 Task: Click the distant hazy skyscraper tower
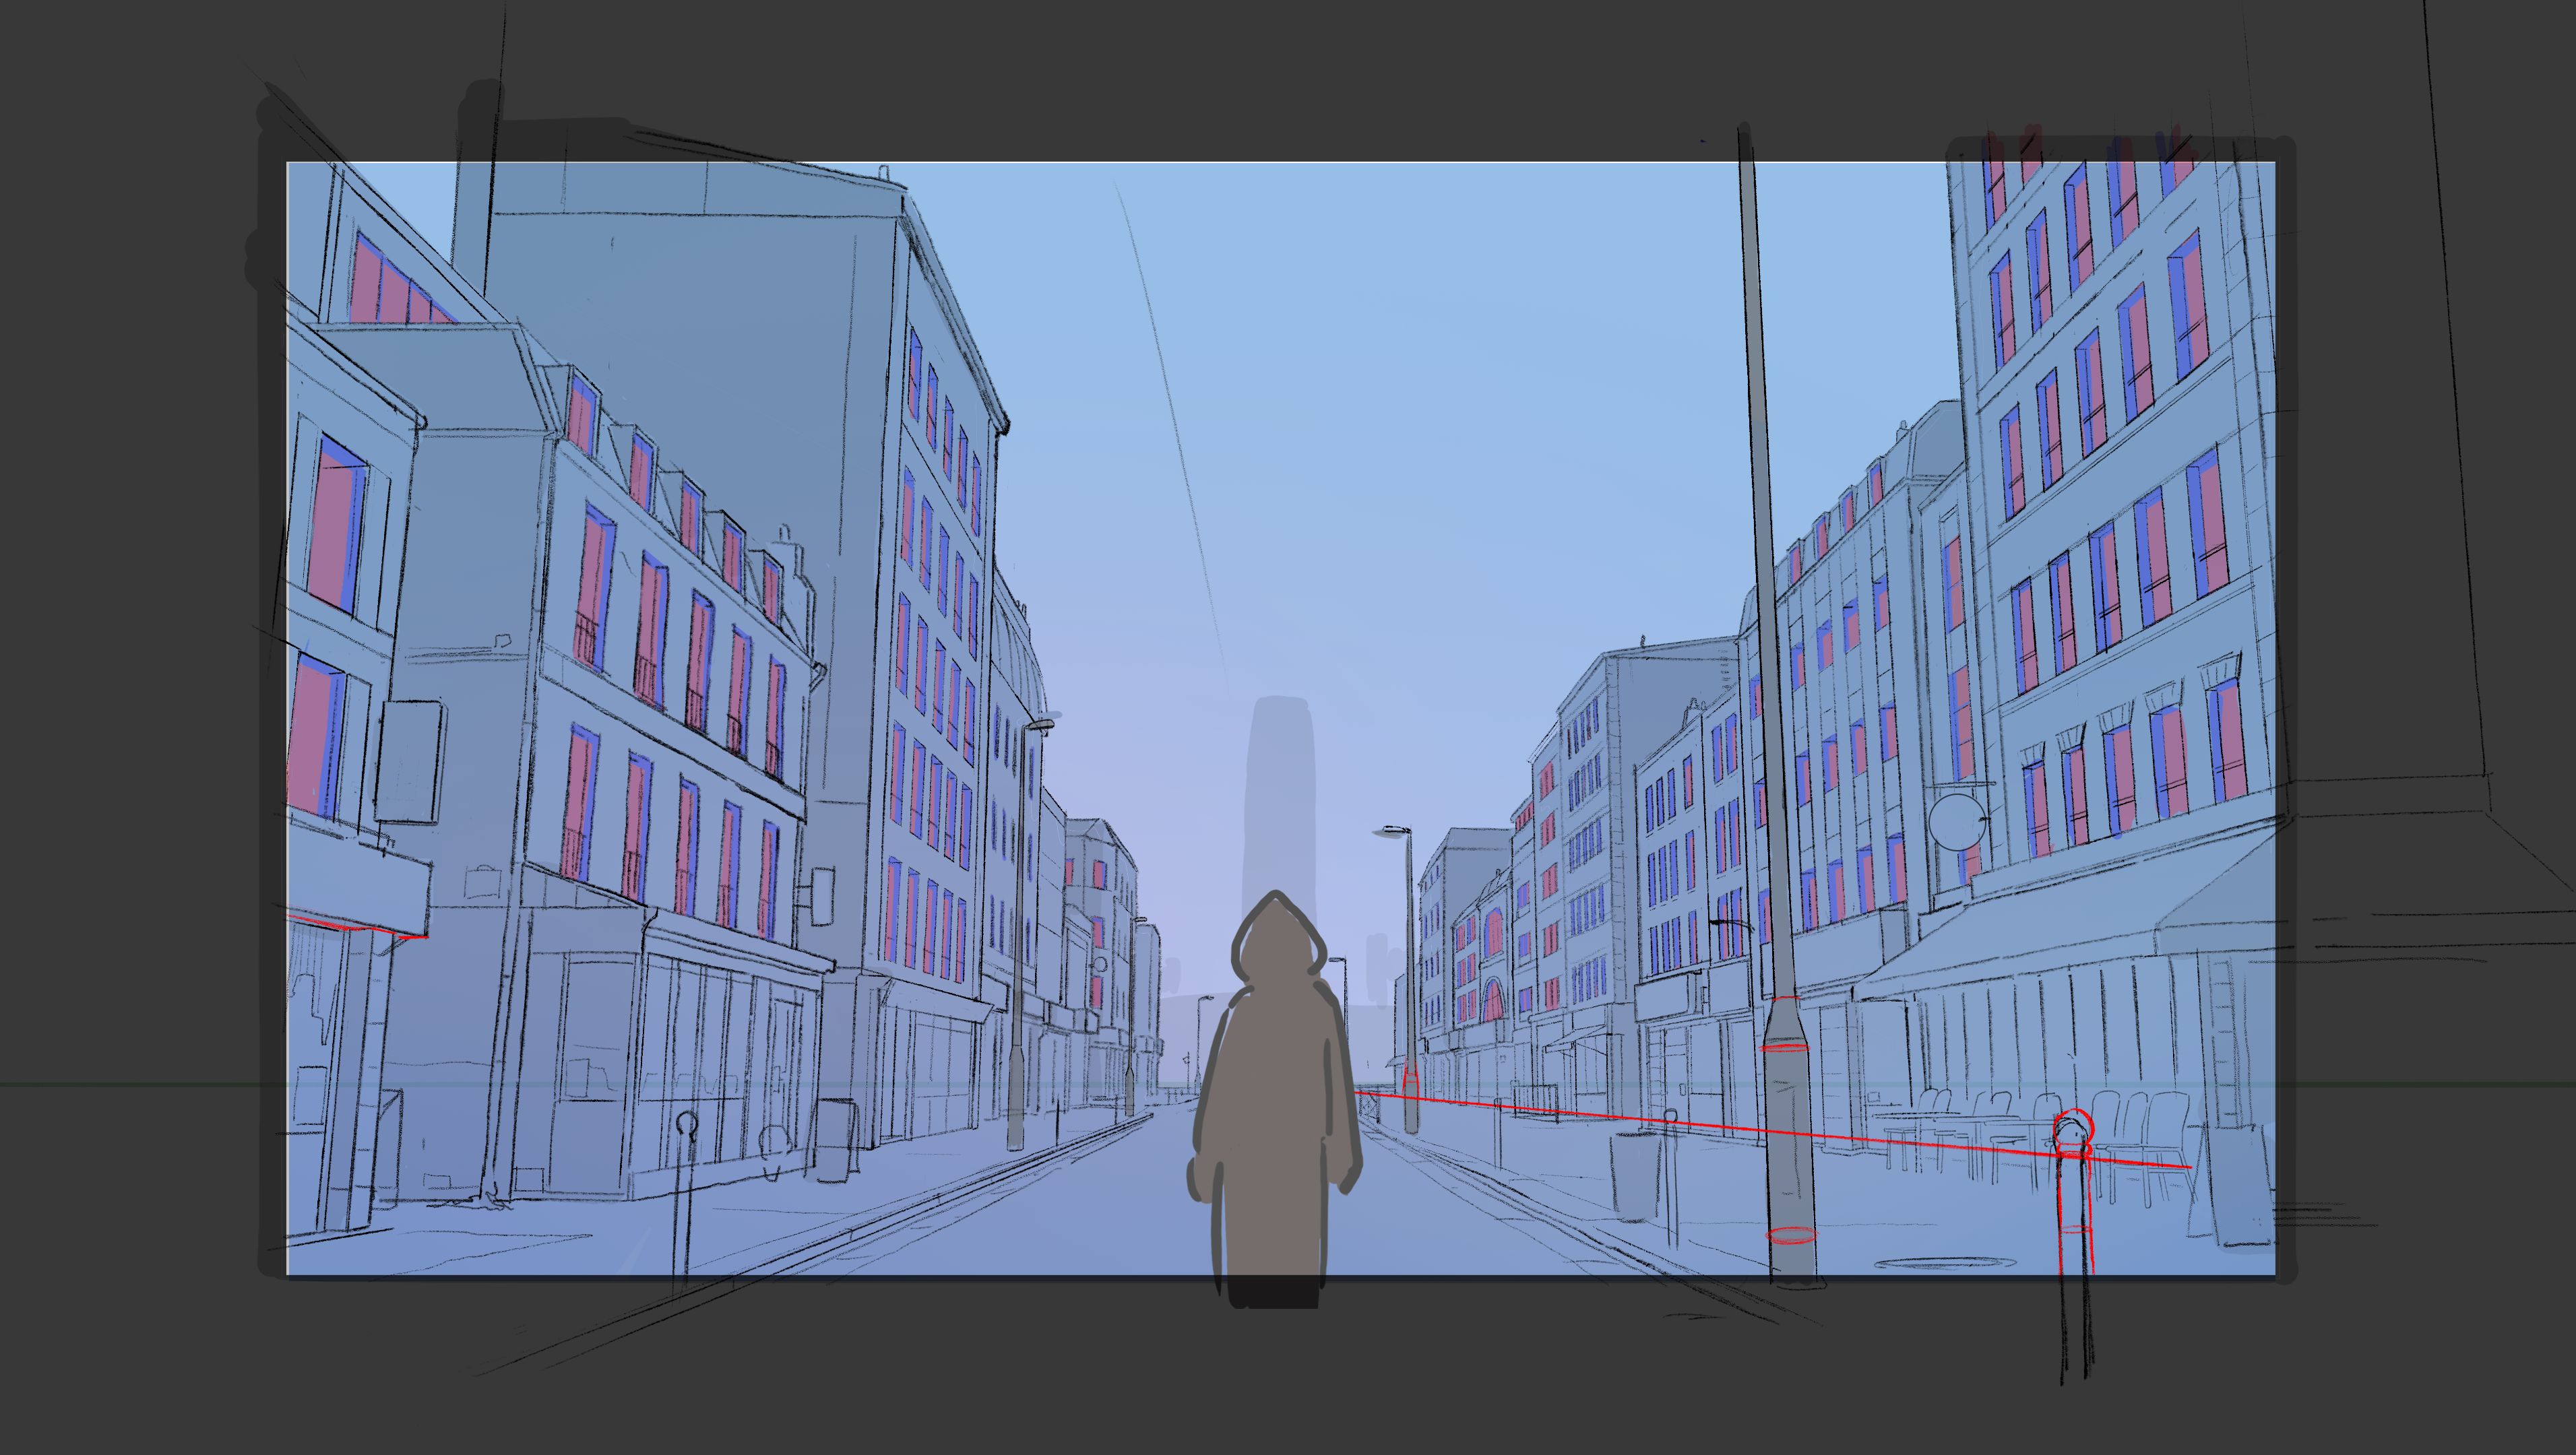pyautogui.click(x=1280, y=790)
